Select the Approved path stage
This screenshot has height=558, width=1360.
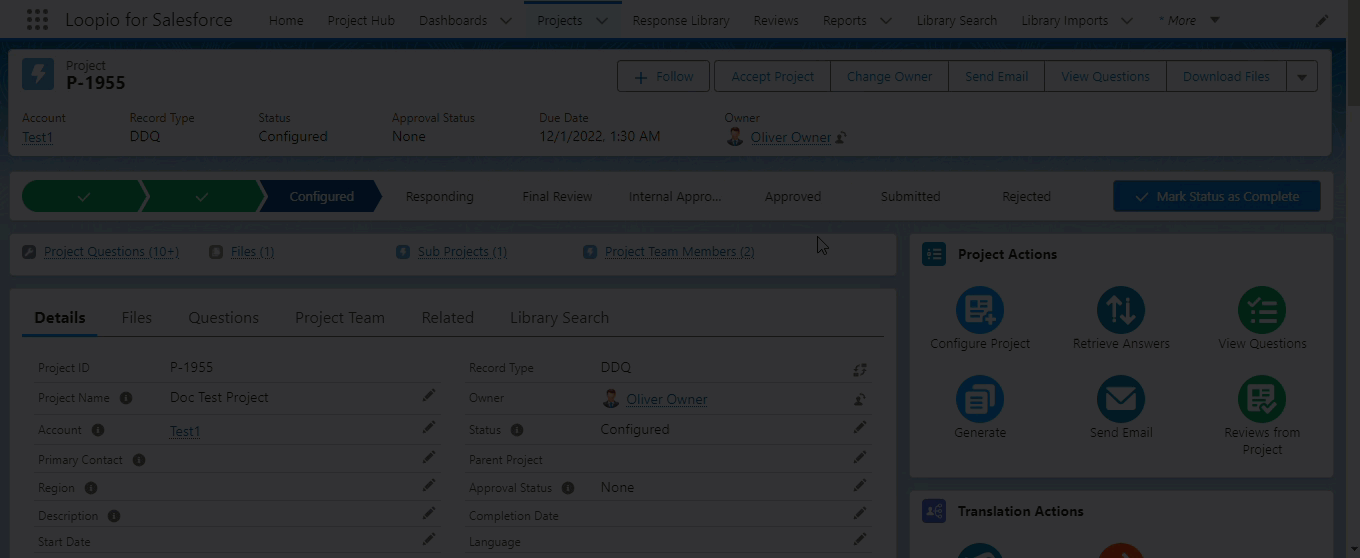click(x=793, y=196)
